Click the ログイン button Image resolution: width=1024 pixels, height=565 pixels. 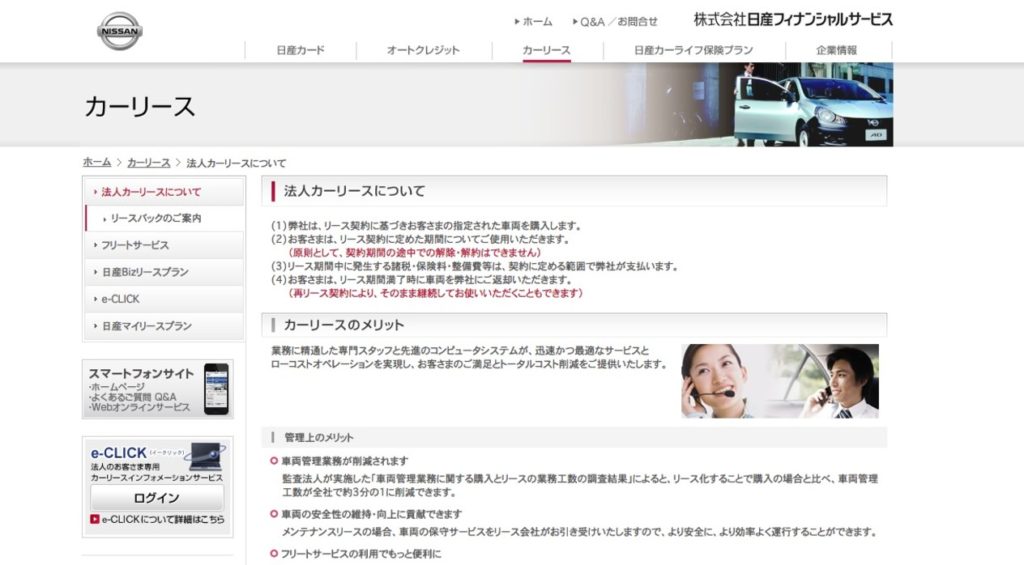pyautogui.click(x=157, y=498)
